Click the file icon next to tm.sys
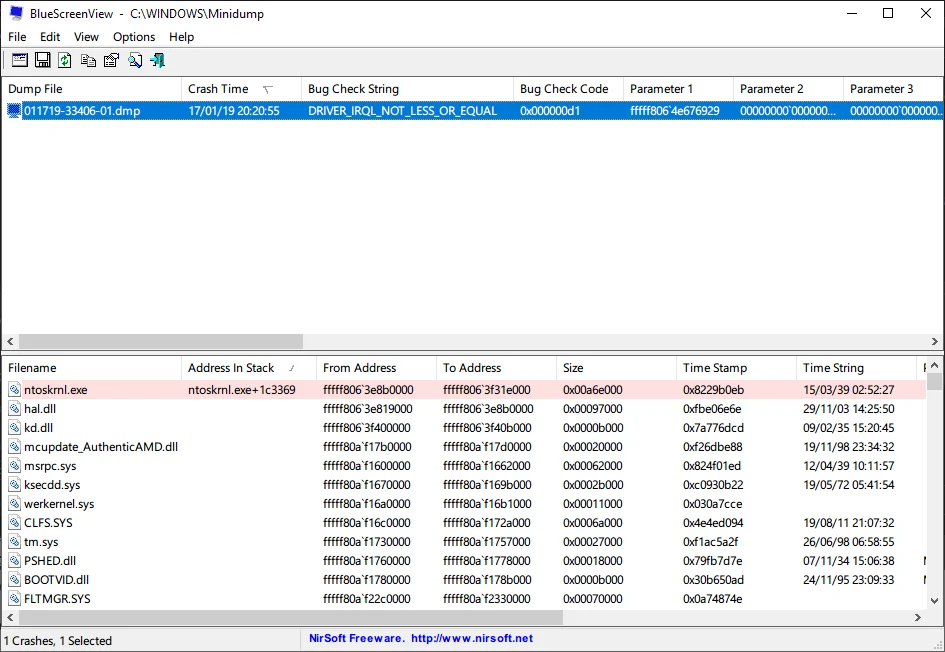This screenshot has height=652, width=945. click(14, 542)
